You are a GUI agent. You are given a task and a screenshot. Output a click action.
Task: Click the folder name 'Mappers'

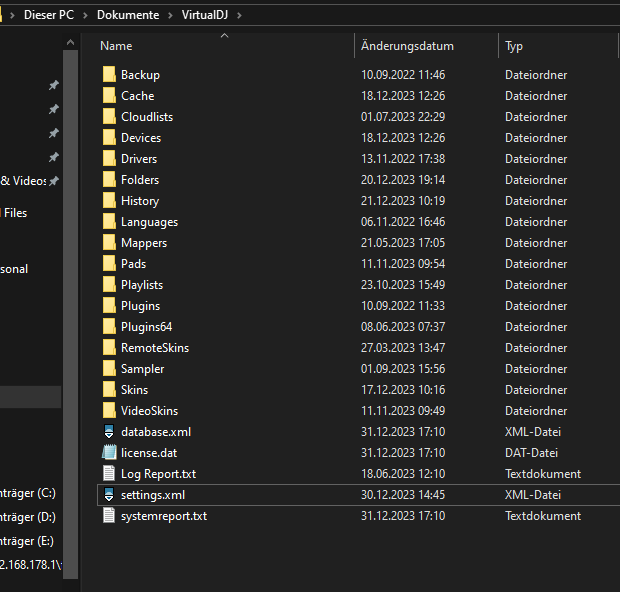[144, 243]
